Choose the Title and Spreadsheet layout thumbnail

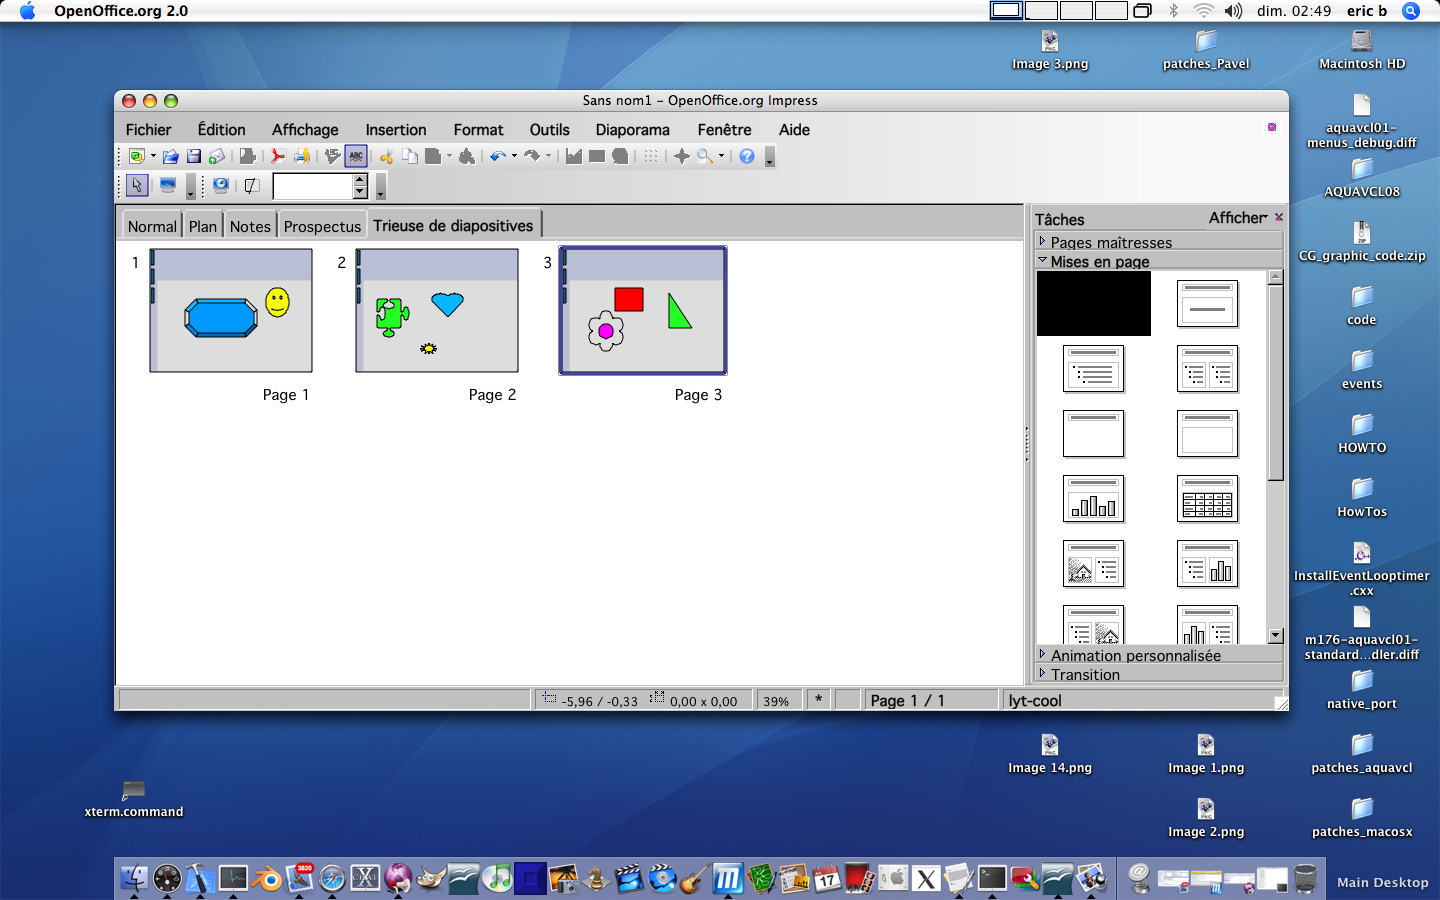tap(1207, 499)
